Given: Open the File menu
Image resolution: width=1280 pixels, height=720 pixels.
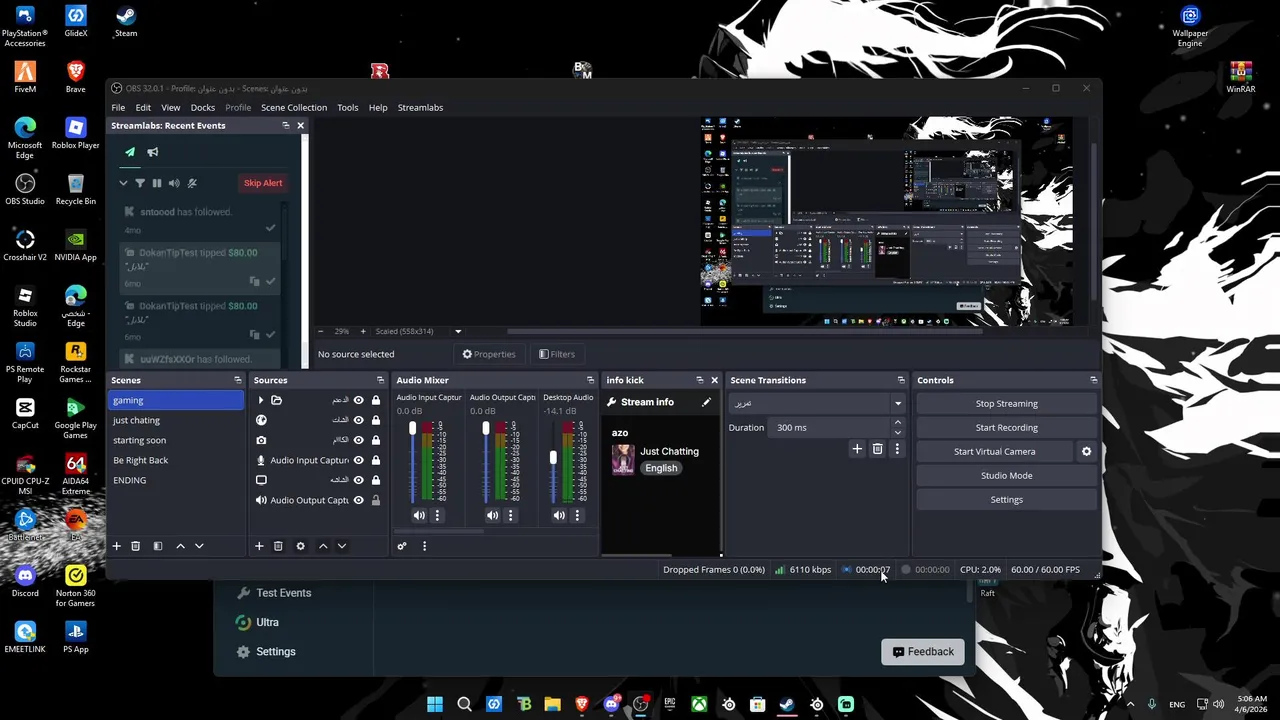Looking at the screenshot, I should (118, 107).
